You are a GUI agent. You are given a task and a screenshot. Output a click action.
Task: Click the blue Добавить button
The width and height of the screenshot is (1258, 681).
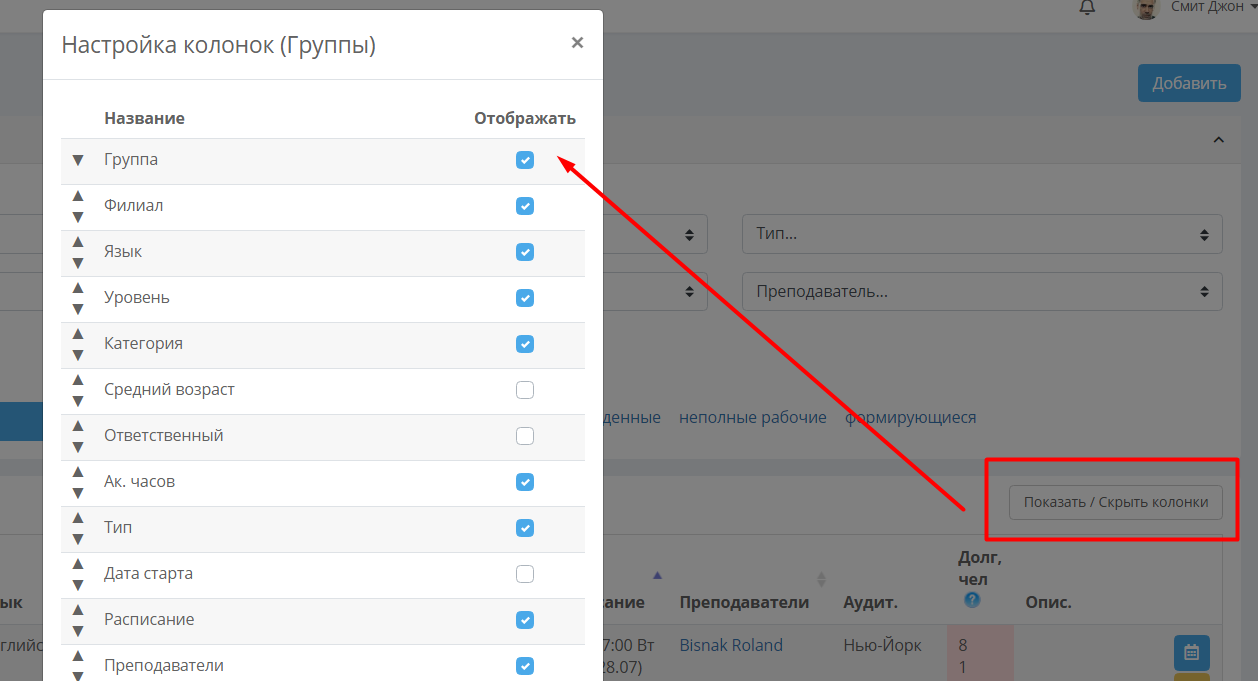[x=1189, y=83]
